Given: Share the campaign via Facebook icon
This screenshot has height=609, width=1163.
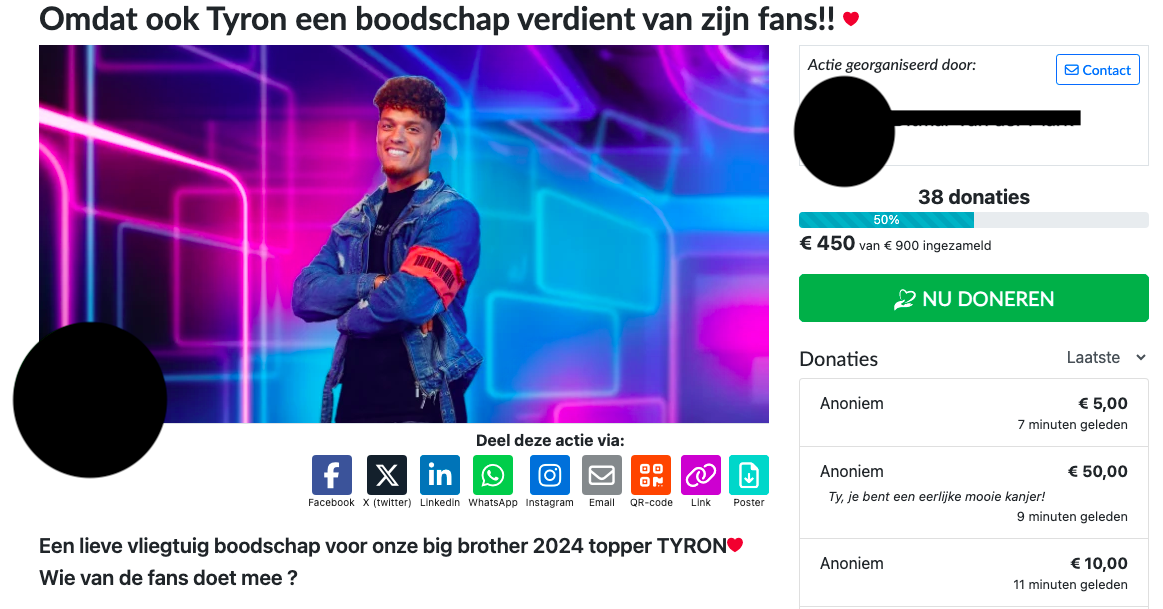Looking at the screenshot, I should tap(332, 475).
